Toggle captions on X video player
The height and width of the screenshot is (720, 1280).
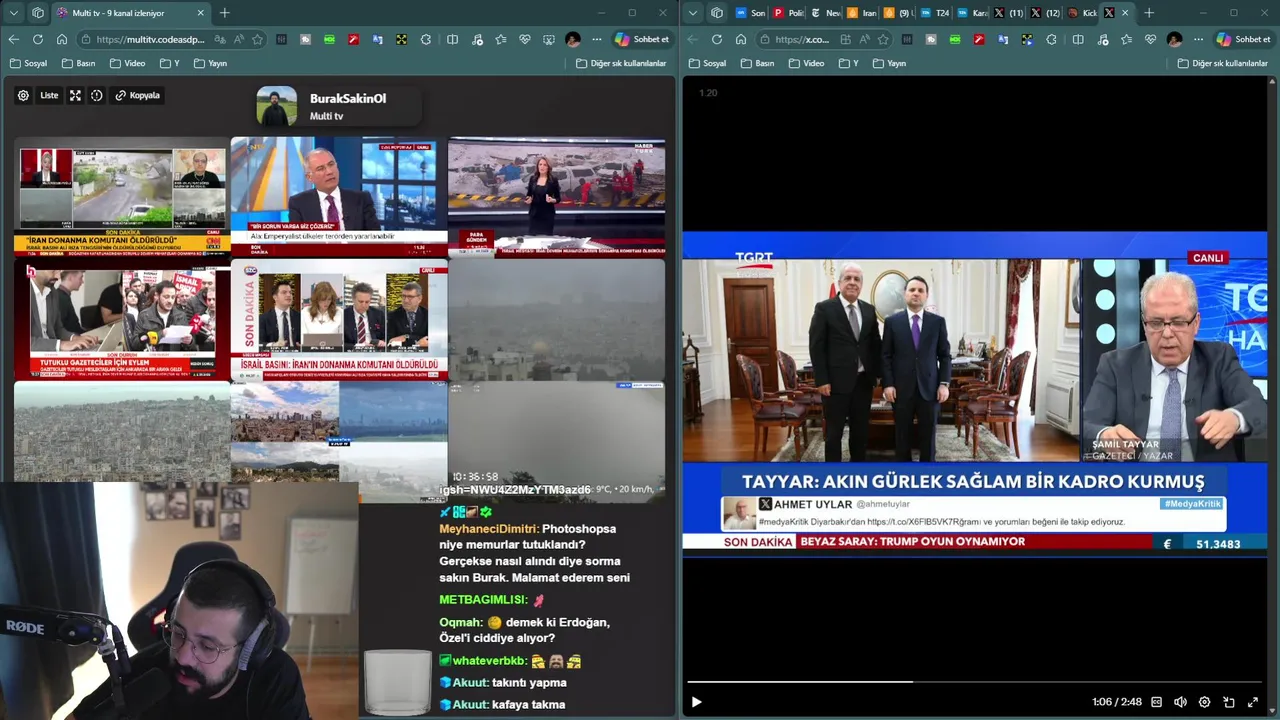(x=1157, y=702)
